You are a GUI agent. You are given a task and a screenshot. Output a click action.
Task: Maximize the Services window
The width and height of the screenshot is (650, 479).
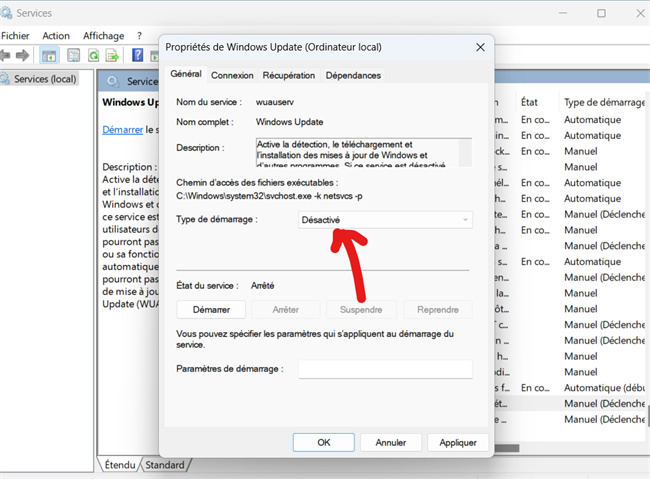click(601, 13)
